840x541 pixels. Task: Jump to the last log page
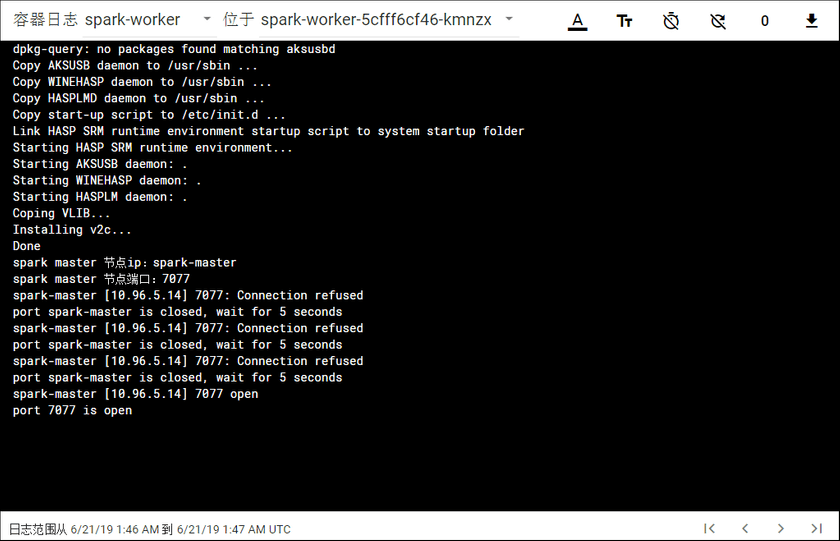click(x=817, y=528)
